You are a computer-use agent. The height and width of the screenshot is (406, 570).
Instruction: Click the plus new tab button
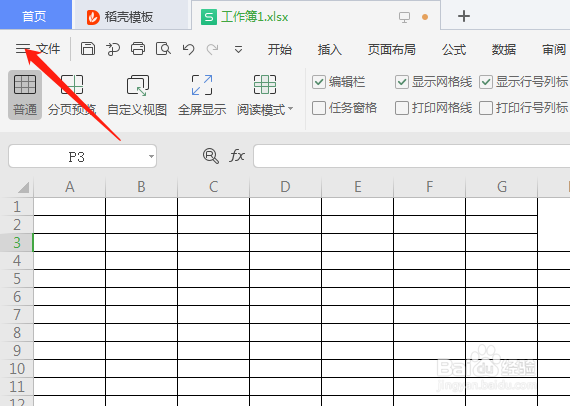pos(463,16)
